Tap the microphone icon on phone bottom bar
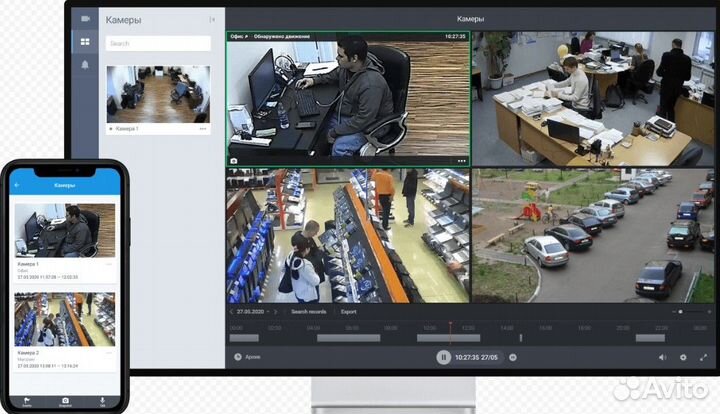The image size is (720, 414). [102, 401]
